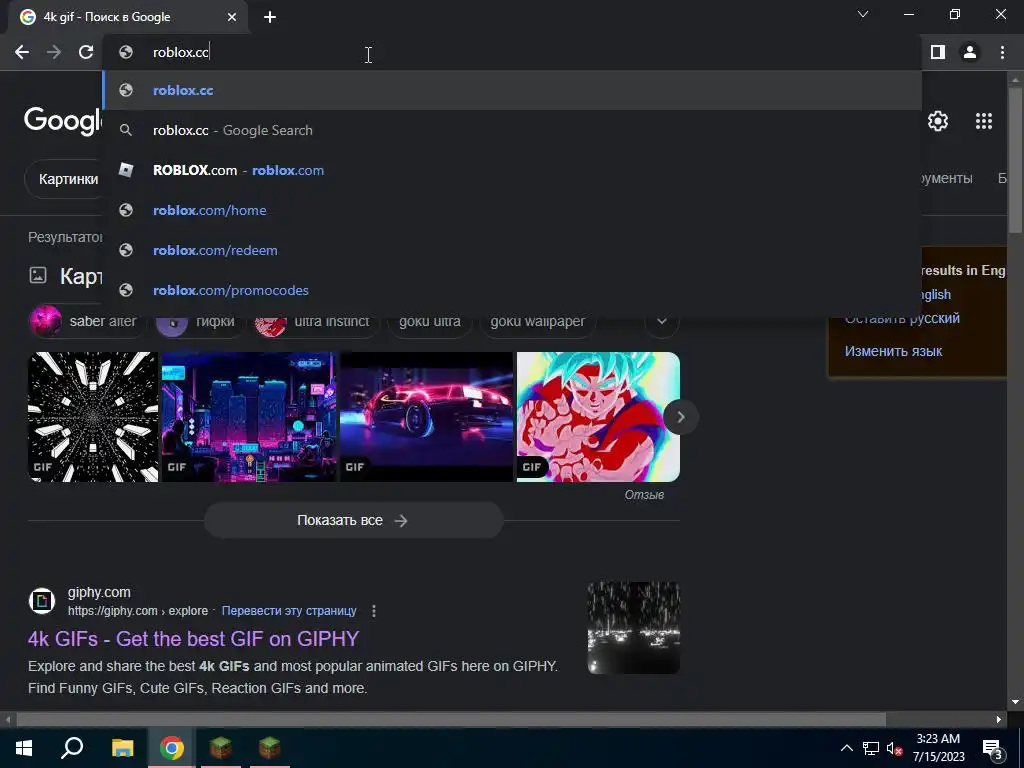Open the second Minecraft taskbar icon

coord(270,748)
